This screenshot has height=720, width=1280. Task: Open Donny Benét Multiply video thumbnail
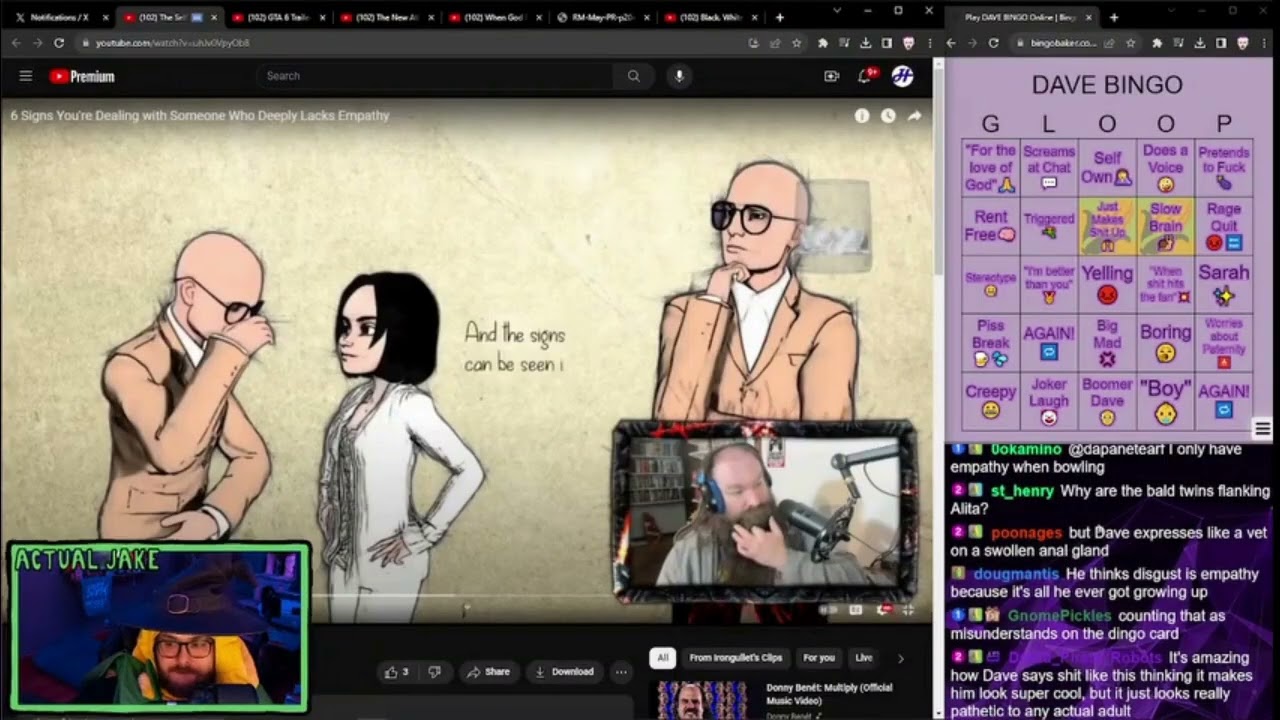[x=702, y=700]
